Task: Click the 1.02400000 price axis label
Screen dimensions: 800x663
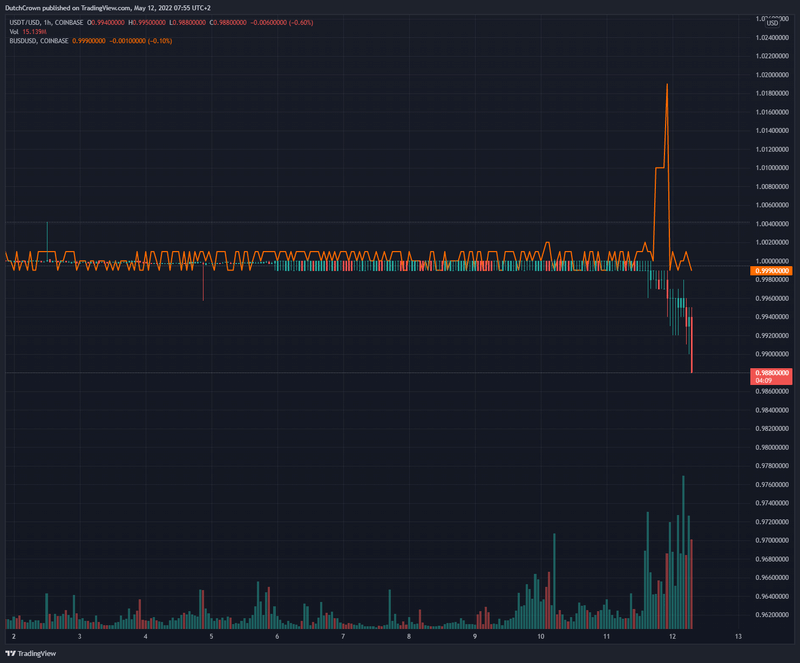Action: point(772,38)
